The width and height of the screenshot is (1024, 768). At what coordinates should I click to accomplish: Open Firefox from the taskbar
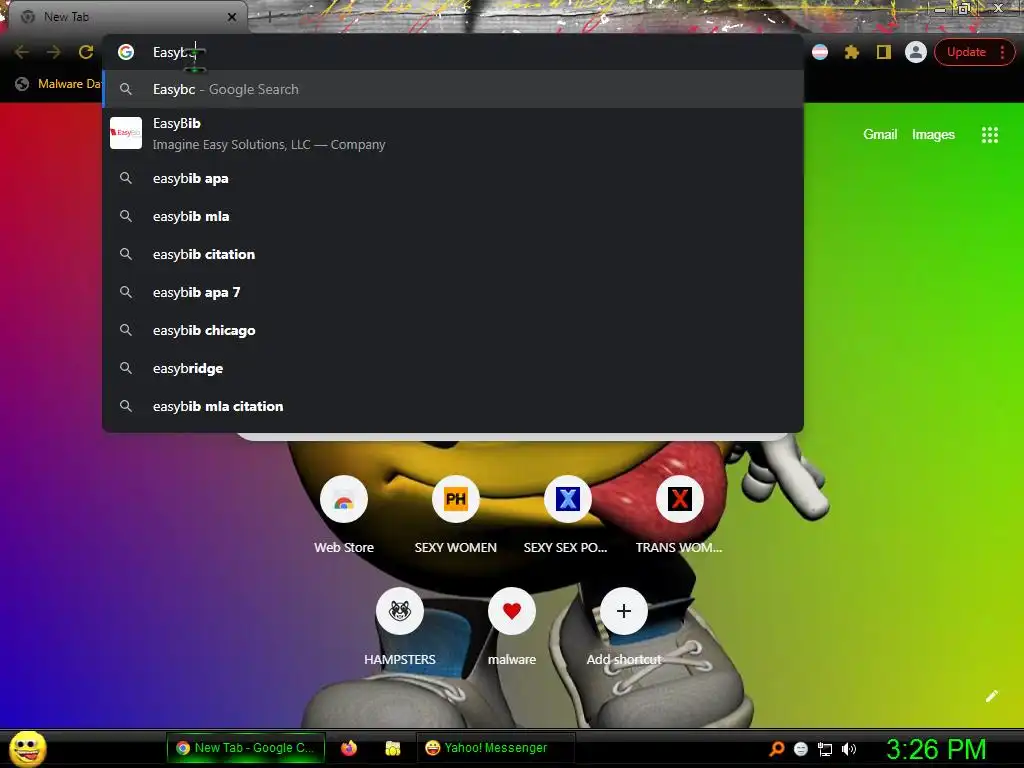pyautogui.click(x=349, y=748)
